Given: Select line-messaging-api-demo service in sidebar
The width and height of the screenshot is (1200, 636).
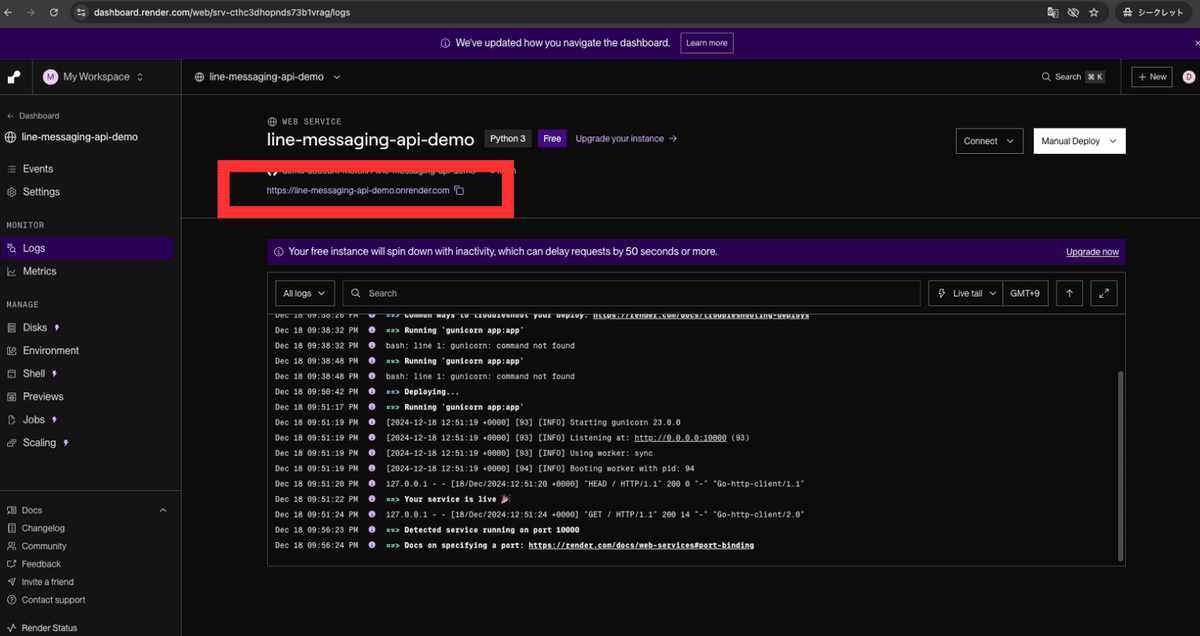Looking at the screenshot, I should (71, 137).
